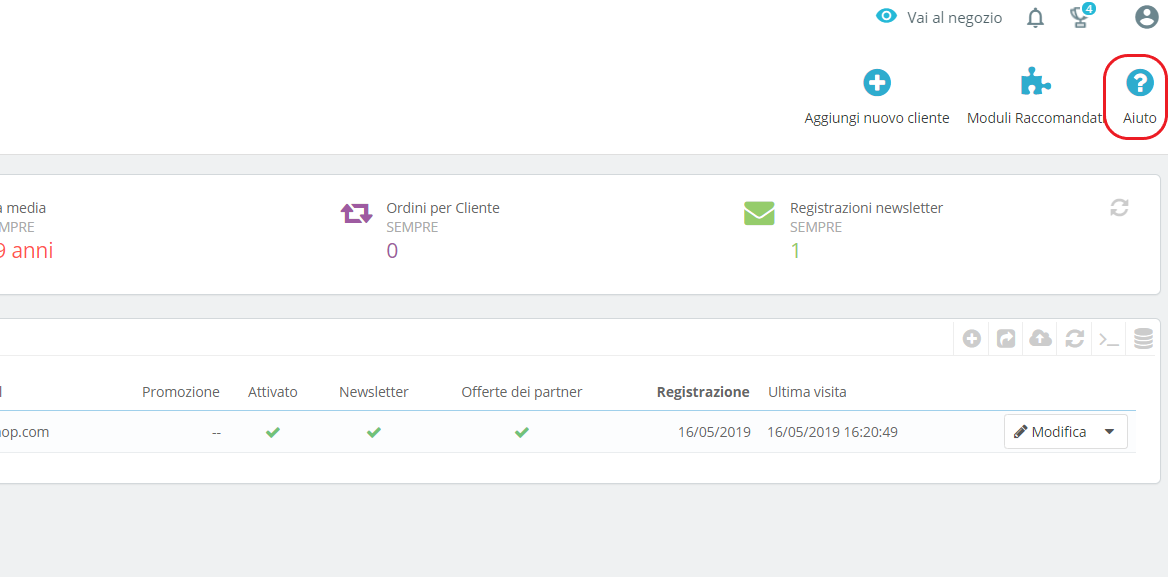
Task: Add a new customer using the plus icon
Action: click(x=876, y=83)
